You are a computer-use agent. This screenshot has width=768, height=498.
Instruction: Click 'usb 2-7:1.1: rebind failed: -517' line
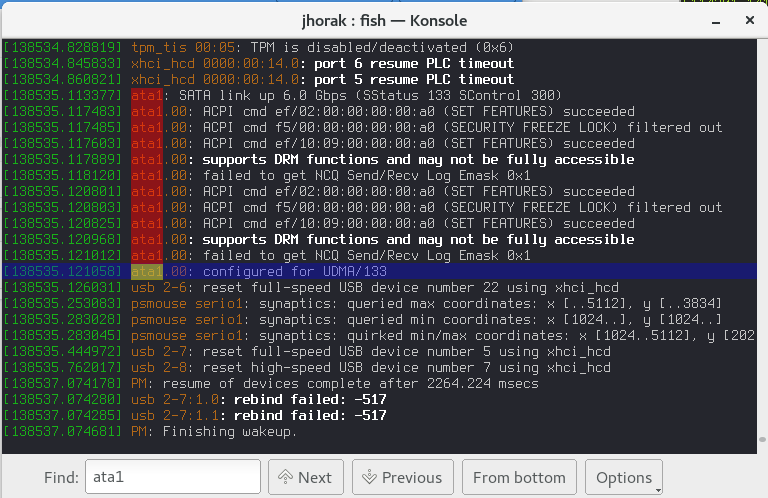click(195, 415)
